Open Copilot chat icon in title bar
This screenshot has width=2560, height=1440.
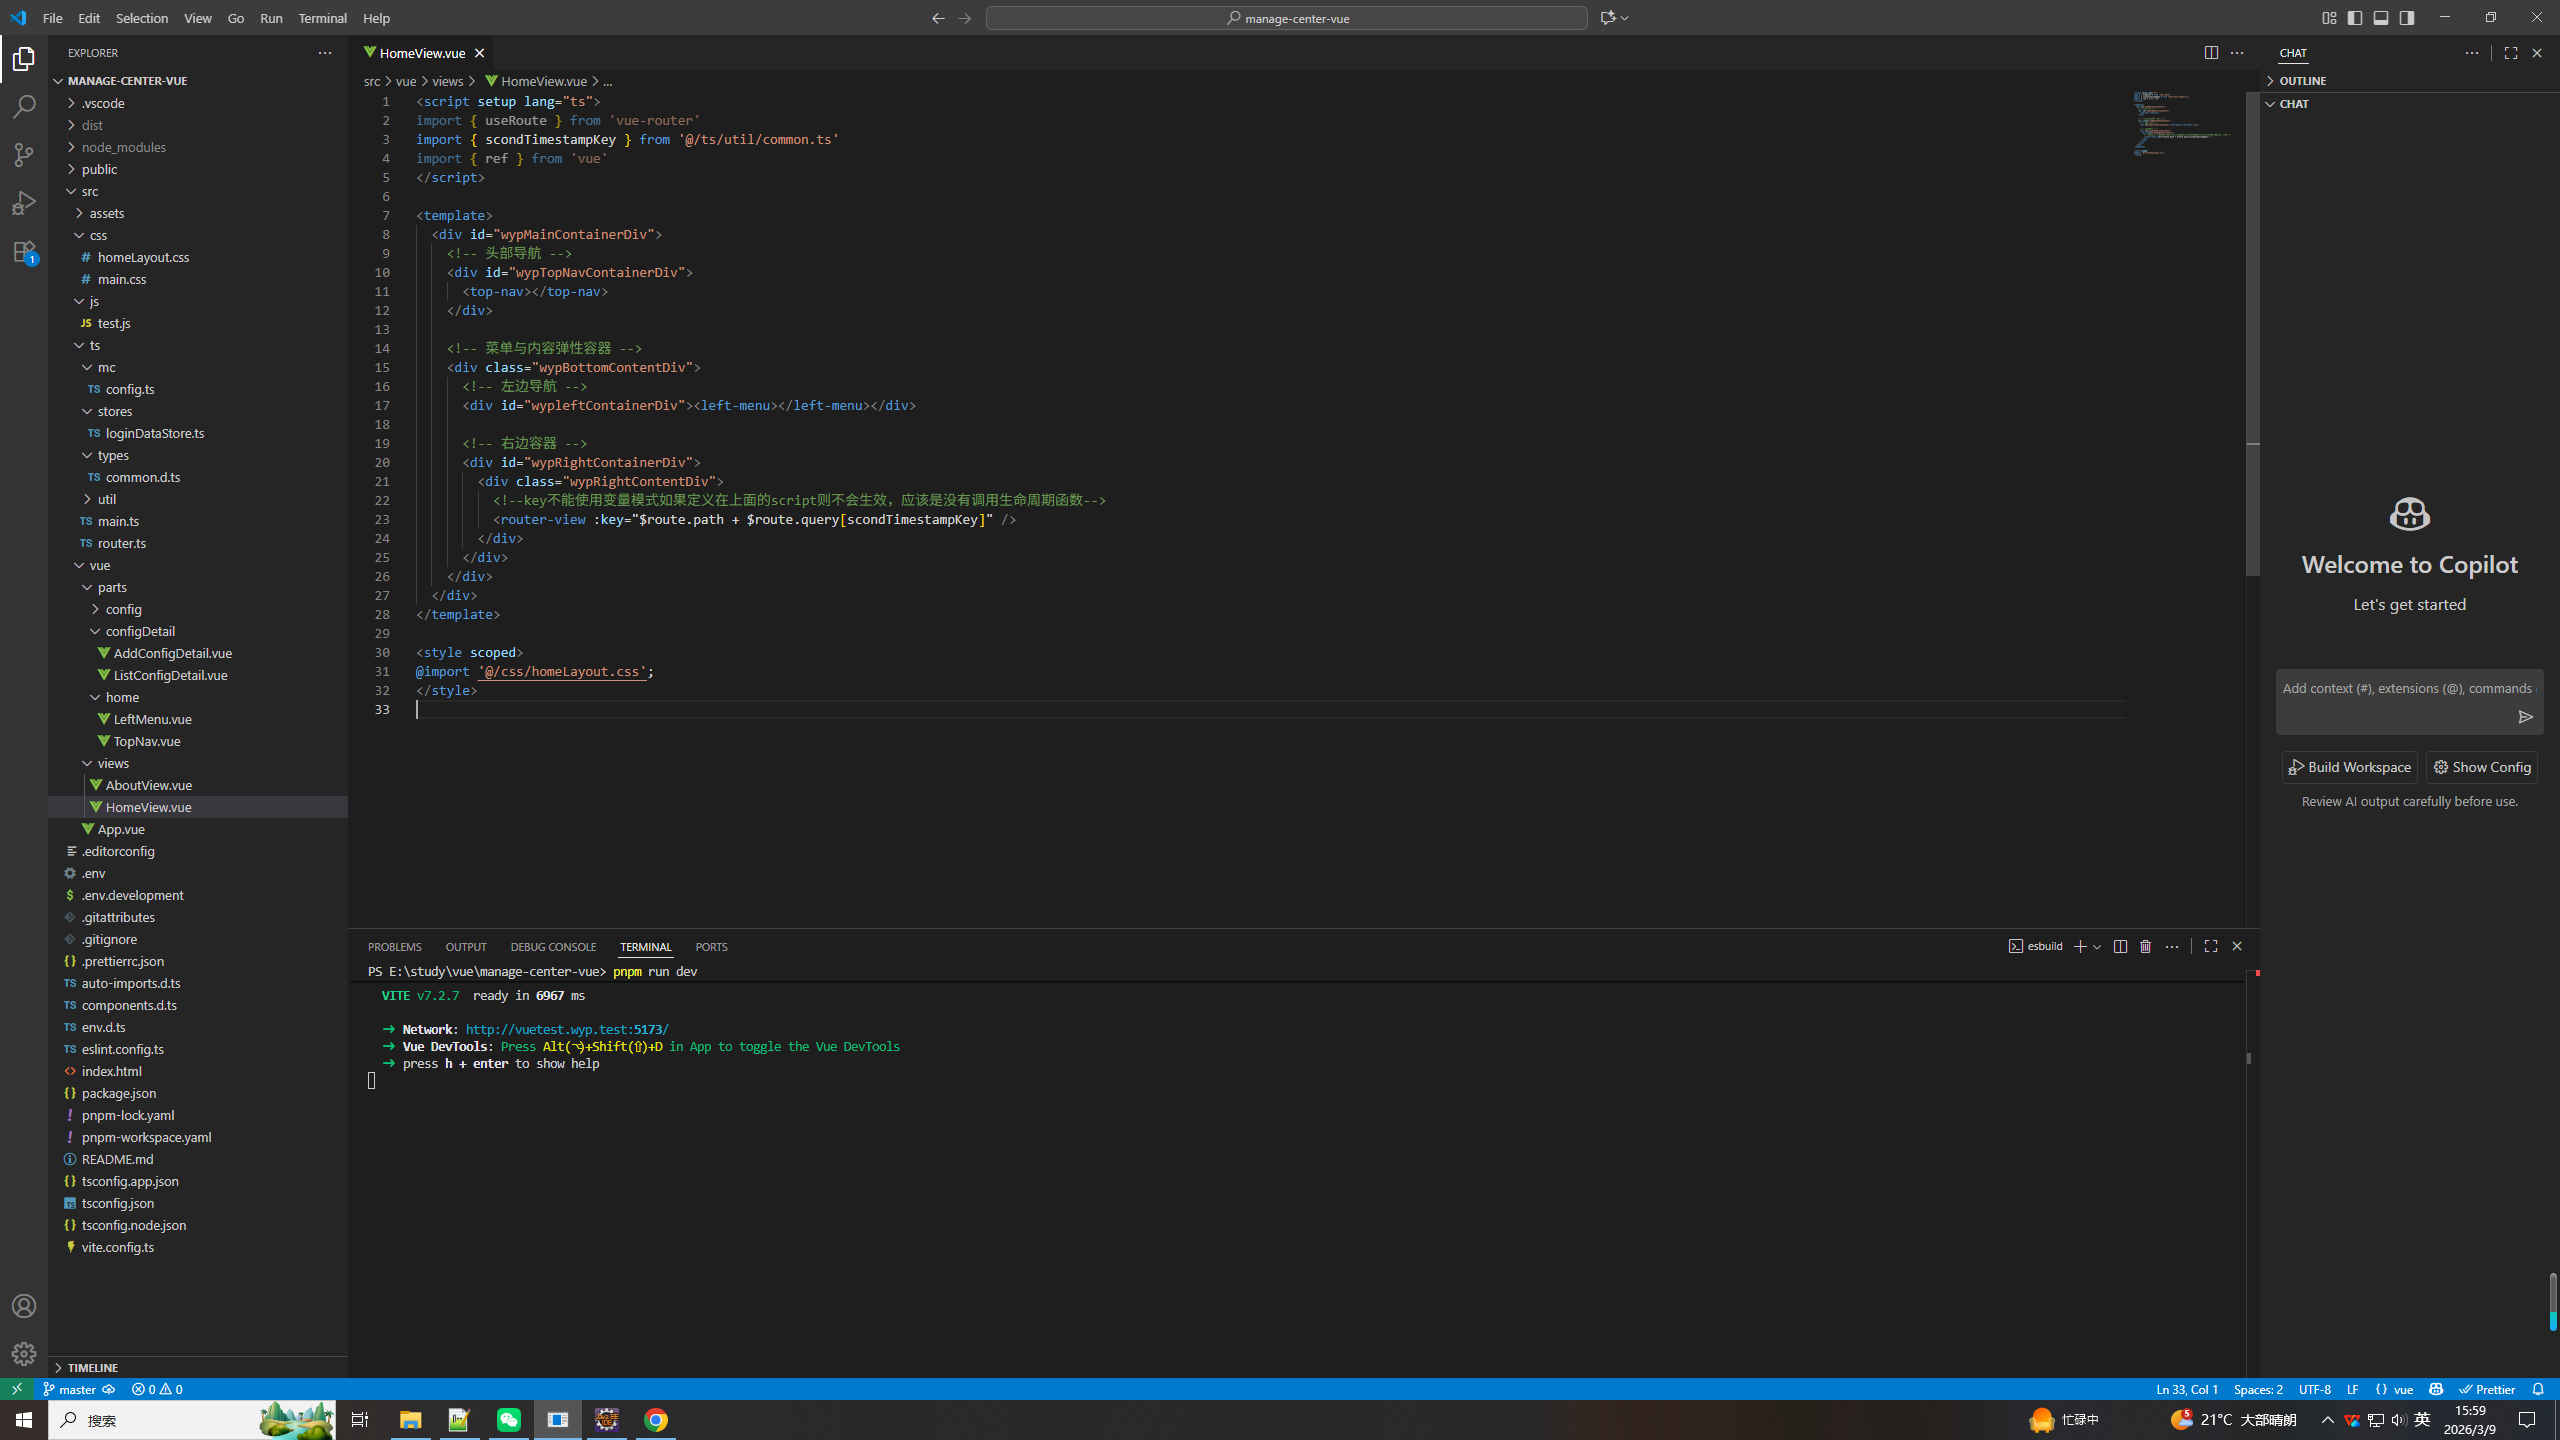point(1608,18)
